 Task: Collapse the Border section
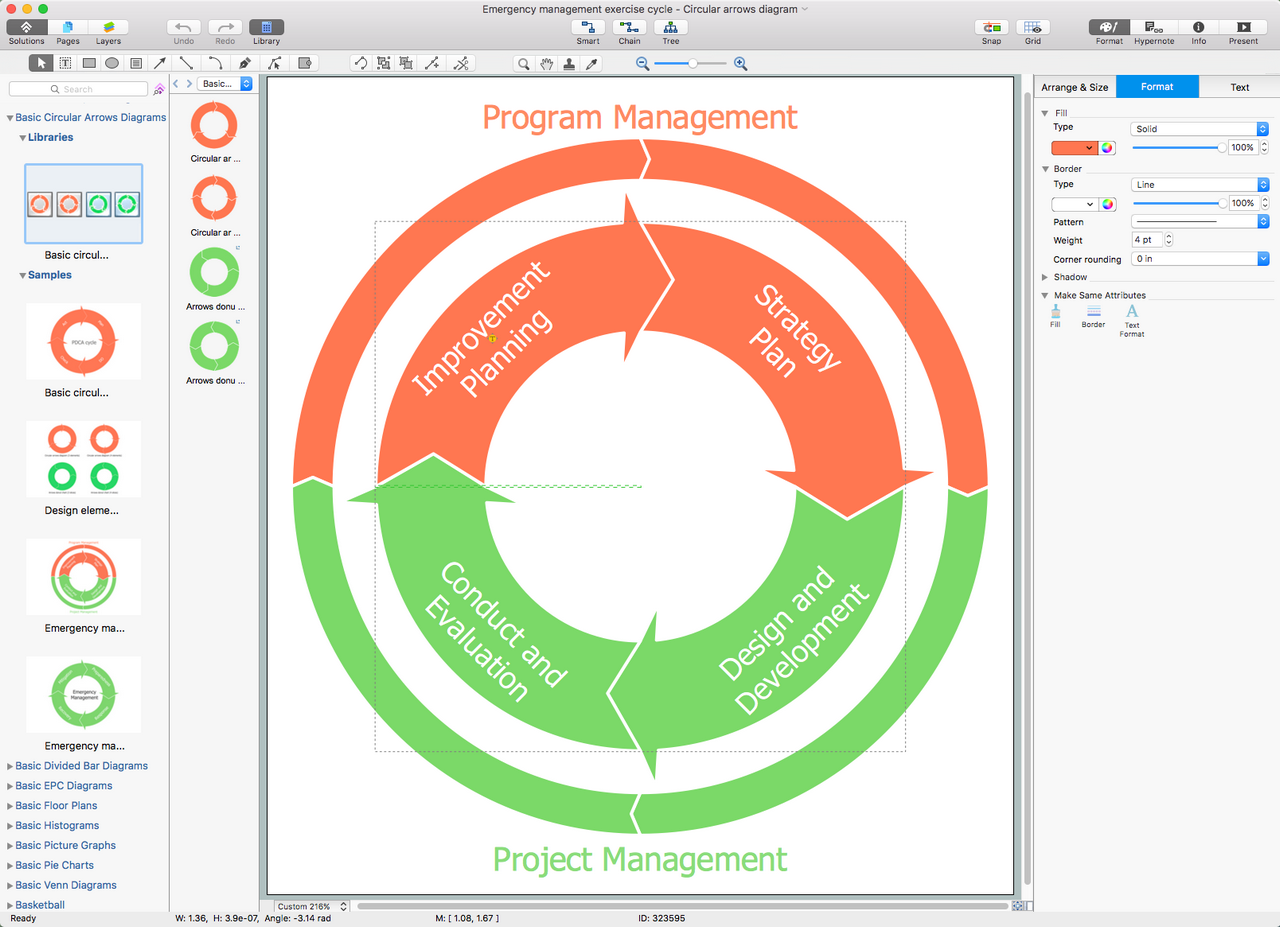pos(1045,169)
